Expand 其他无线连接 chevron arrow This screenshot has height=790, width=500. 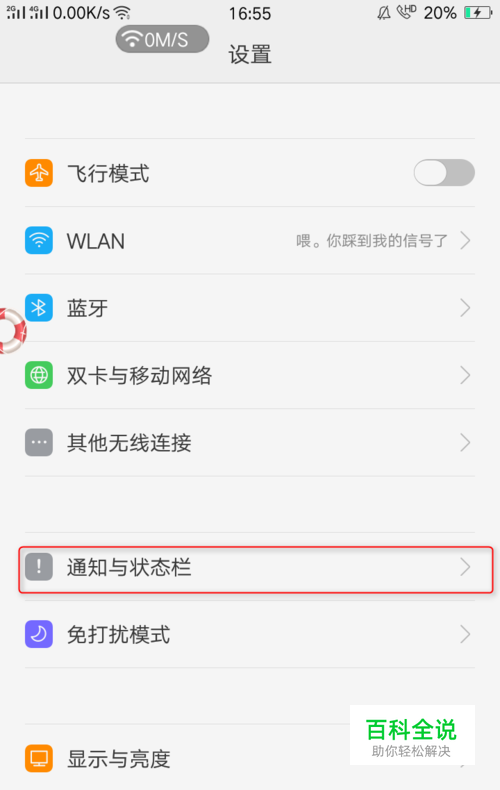coord(465,442)
